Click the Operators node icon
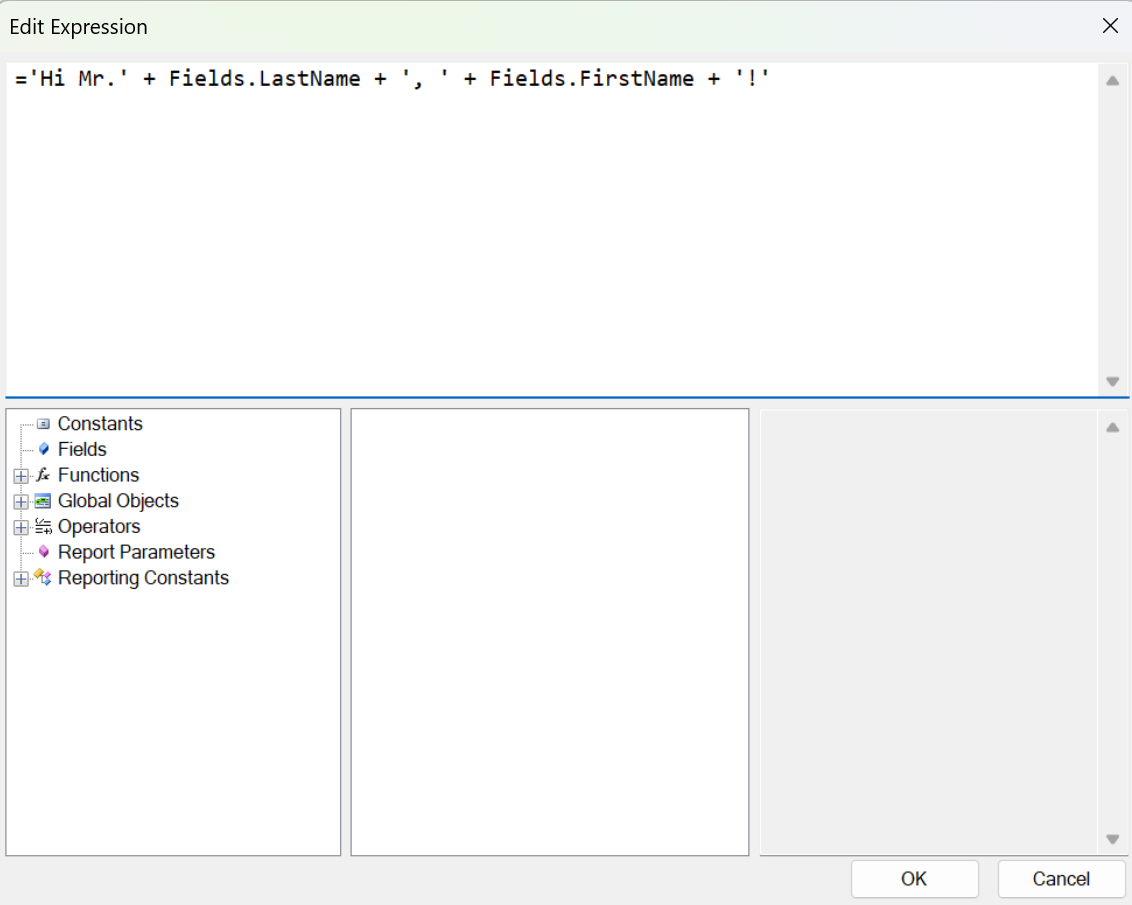This screenshot has height=905, width=1132. tap(42, 526)
